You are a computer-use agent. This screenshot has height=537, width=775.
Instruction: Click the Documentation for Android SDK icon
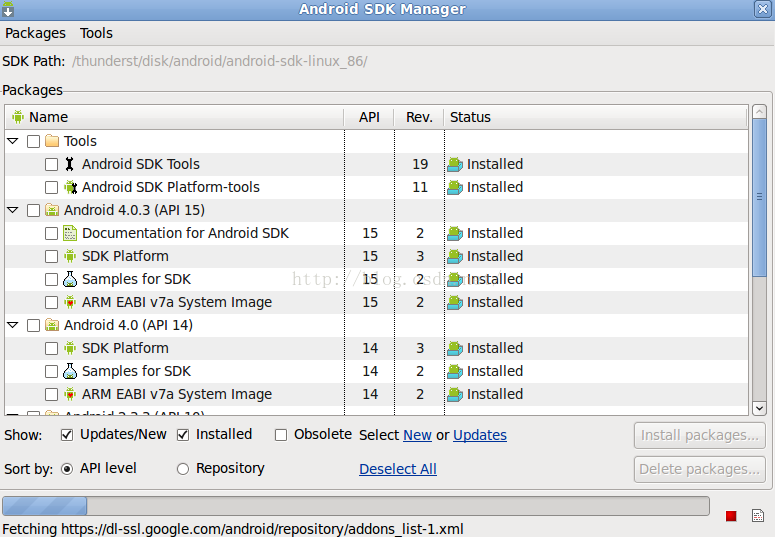70,233
